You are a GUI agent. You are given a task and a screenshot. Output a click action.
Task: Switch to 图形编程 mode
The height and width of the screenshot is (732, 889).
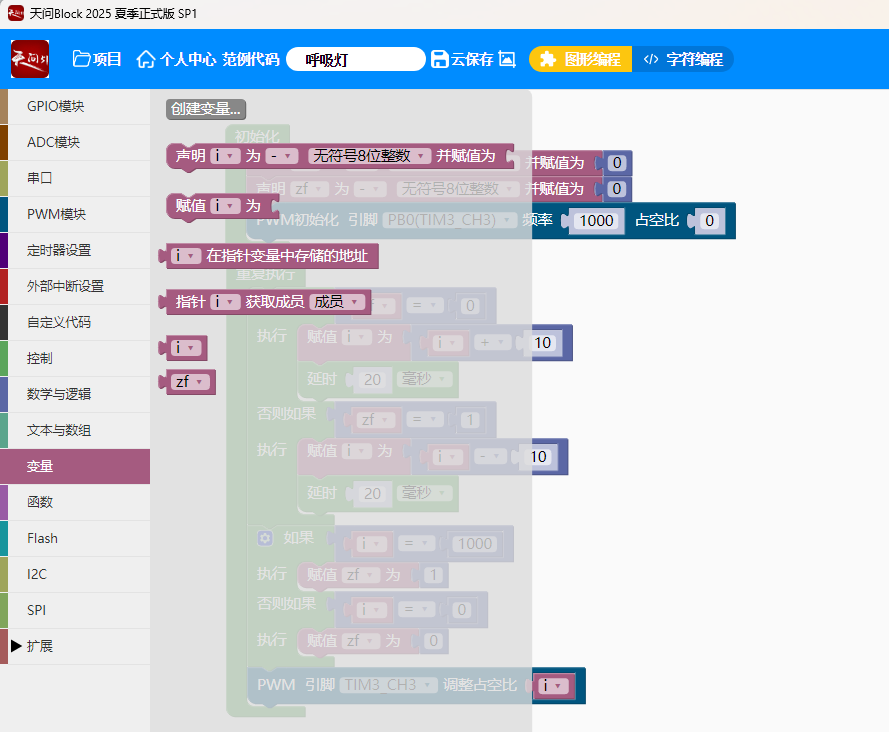pyautogui.click(x=580, y=59)
